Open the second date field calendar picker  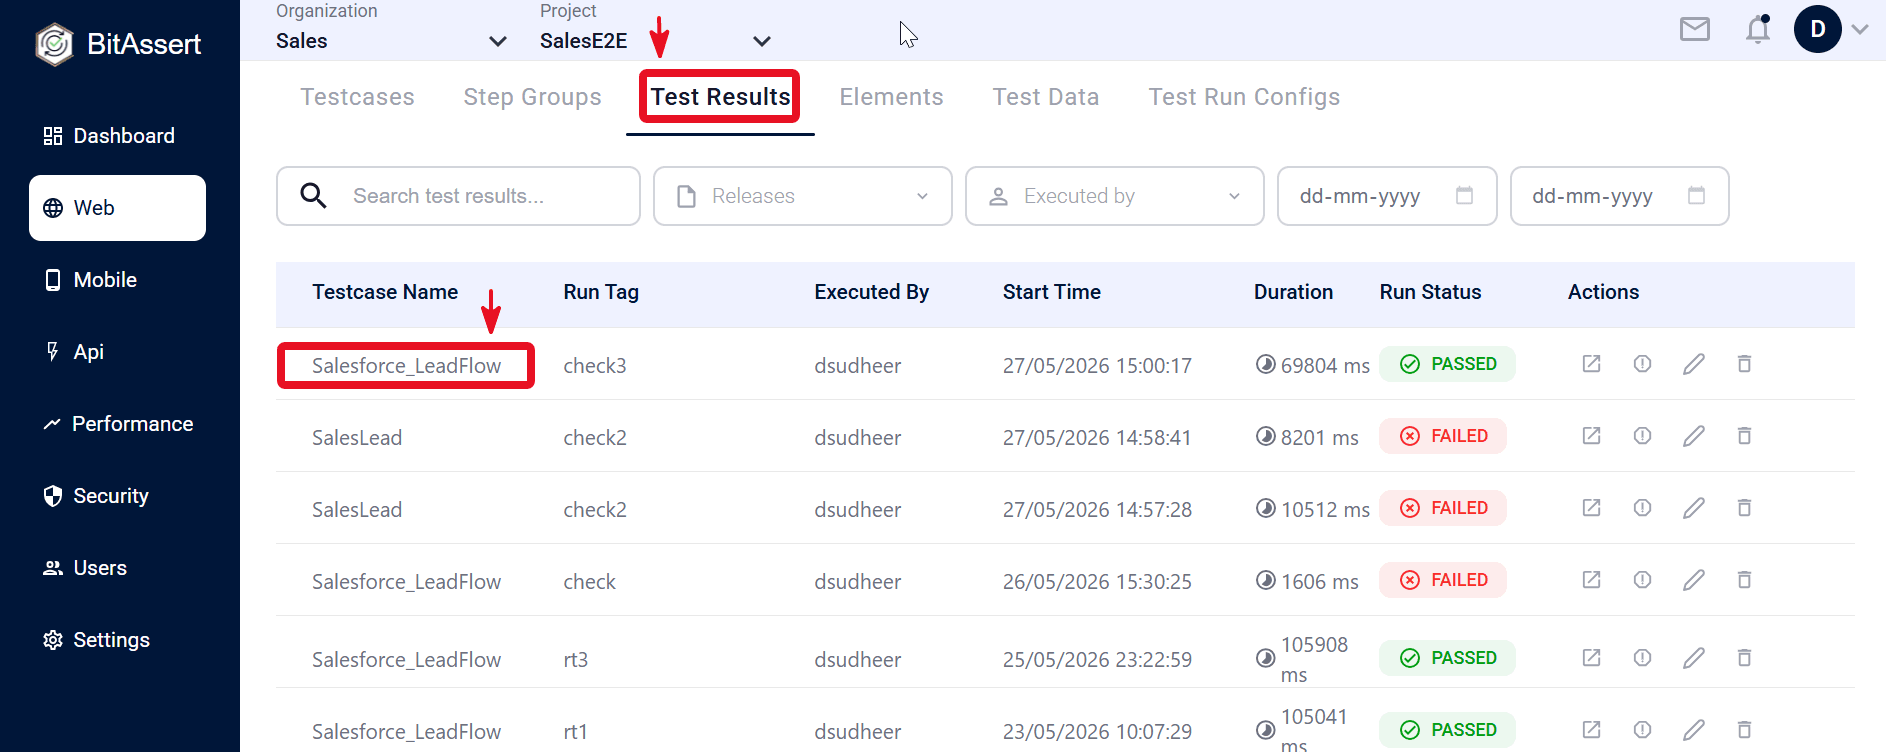point(1696,195)
